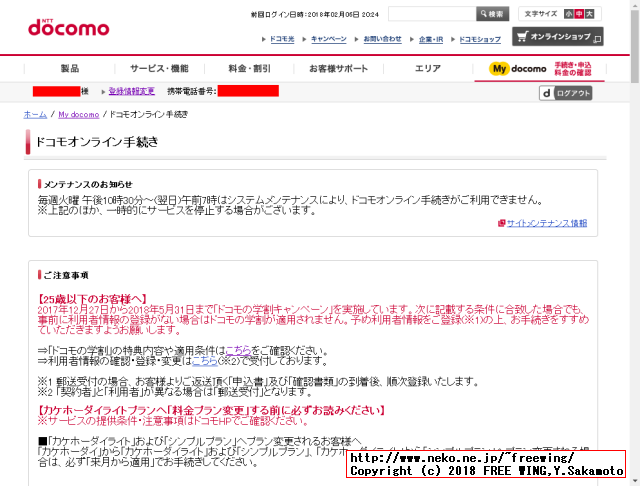Set text size to small (小)
This screenshot has width=640, height=486.
coord(569,14)
